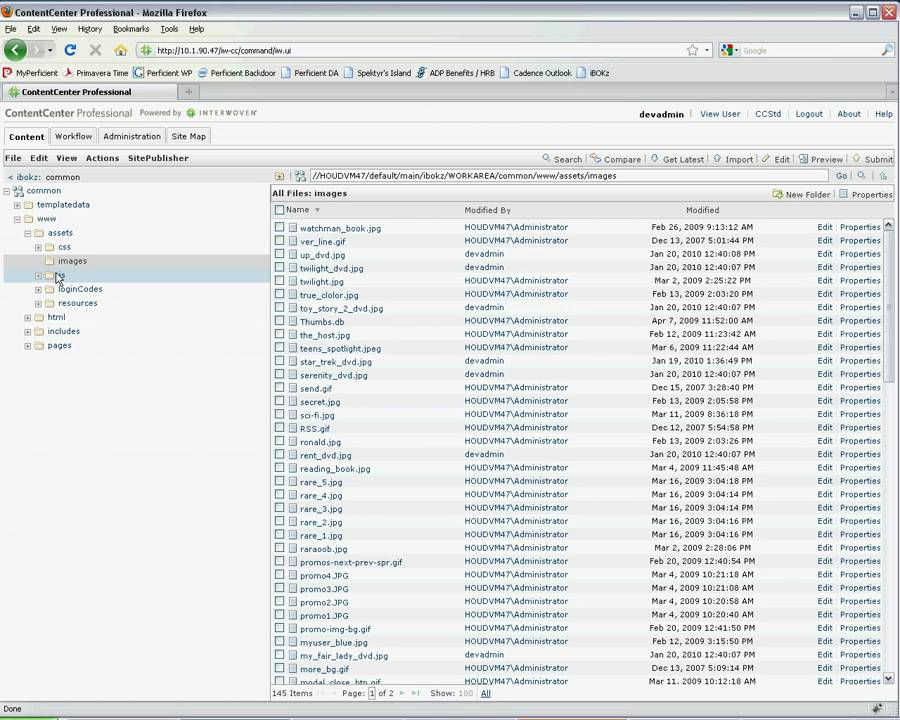
Task: Open the ADP Benefits / HRB bookmark
Action: click(455, 73)
